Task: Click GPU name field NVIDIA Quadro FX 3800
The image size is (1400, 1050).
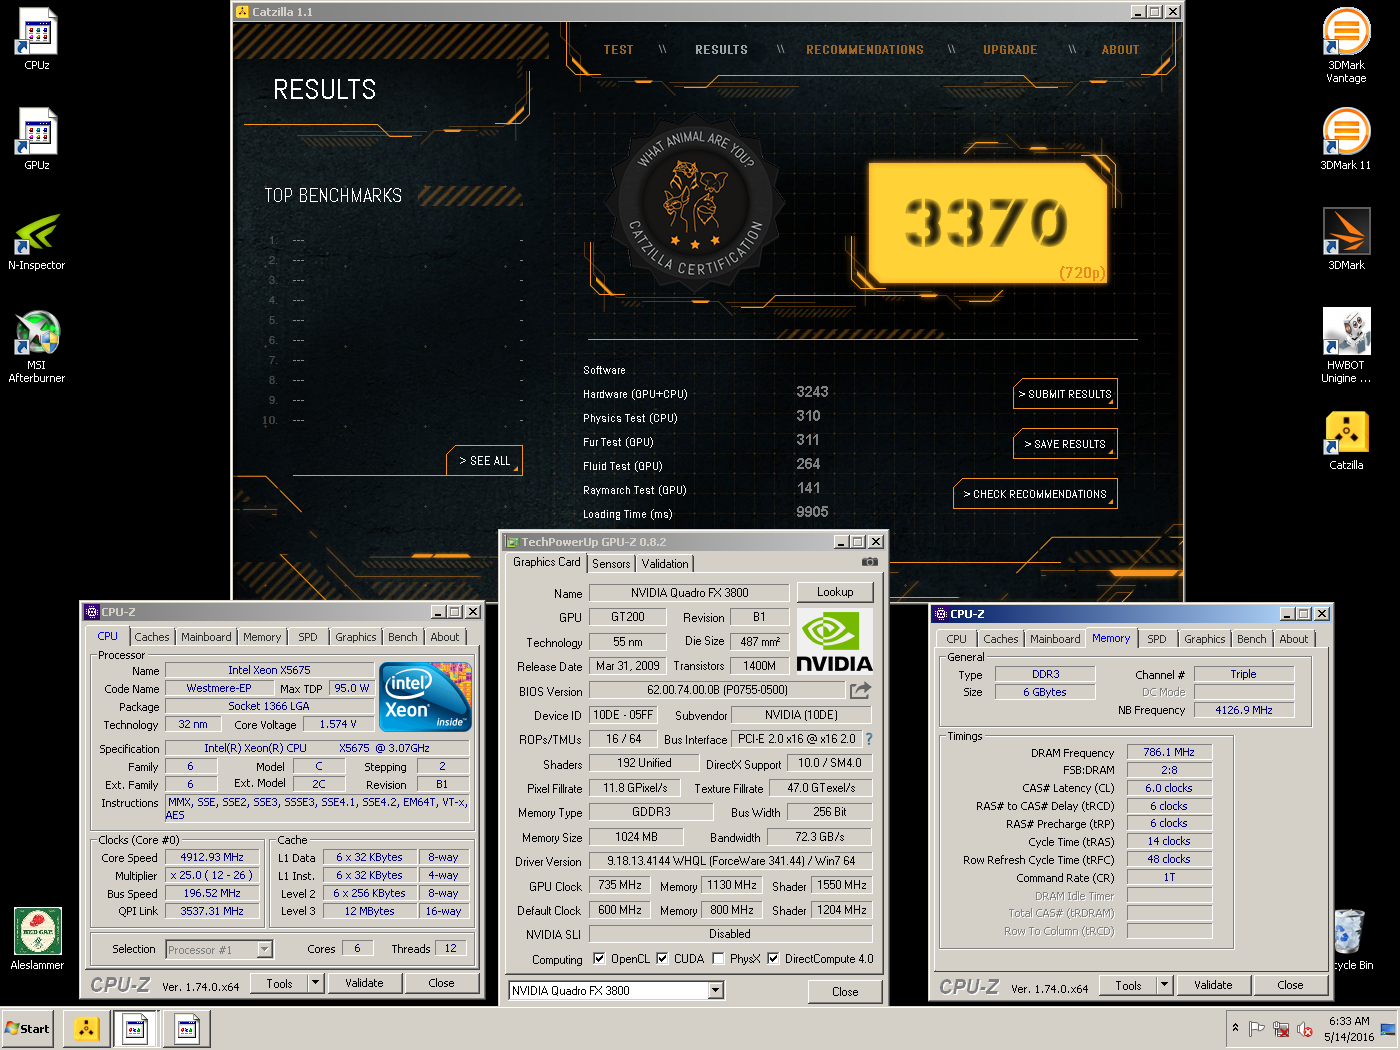Action: (x=689, y=593)
